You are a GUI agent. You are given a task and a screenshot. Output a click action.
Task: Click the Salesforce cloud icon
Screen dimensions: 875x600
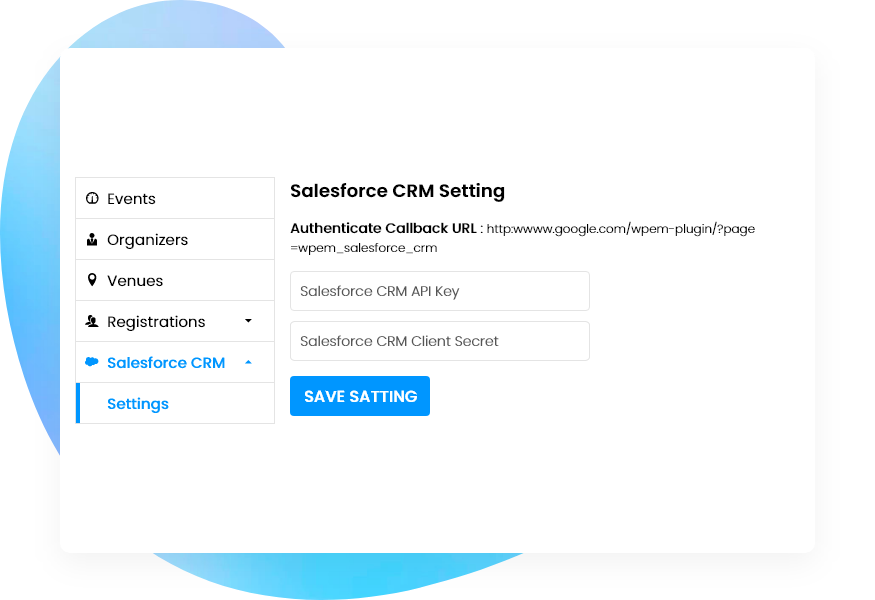tap(92, 362)
